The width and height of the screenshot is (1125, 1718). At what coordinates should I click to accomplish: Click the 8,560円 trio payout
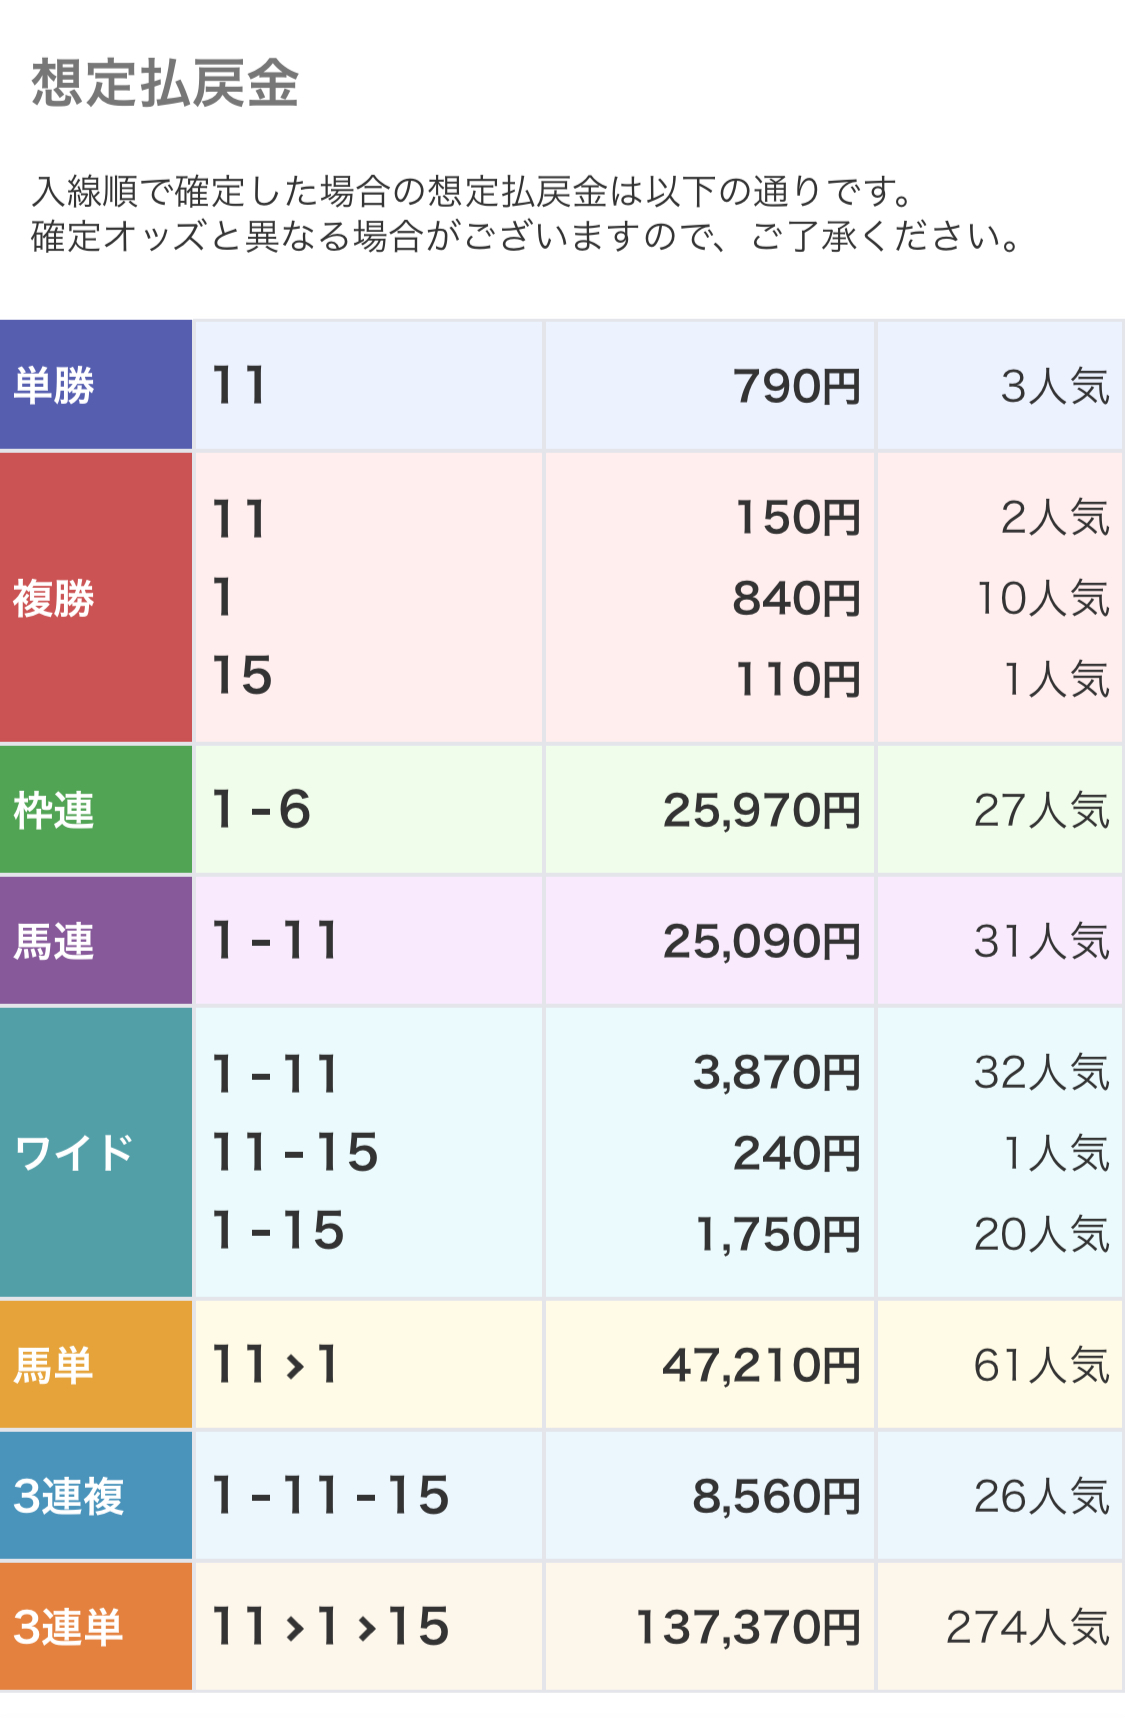click(x=776, y=1497)
